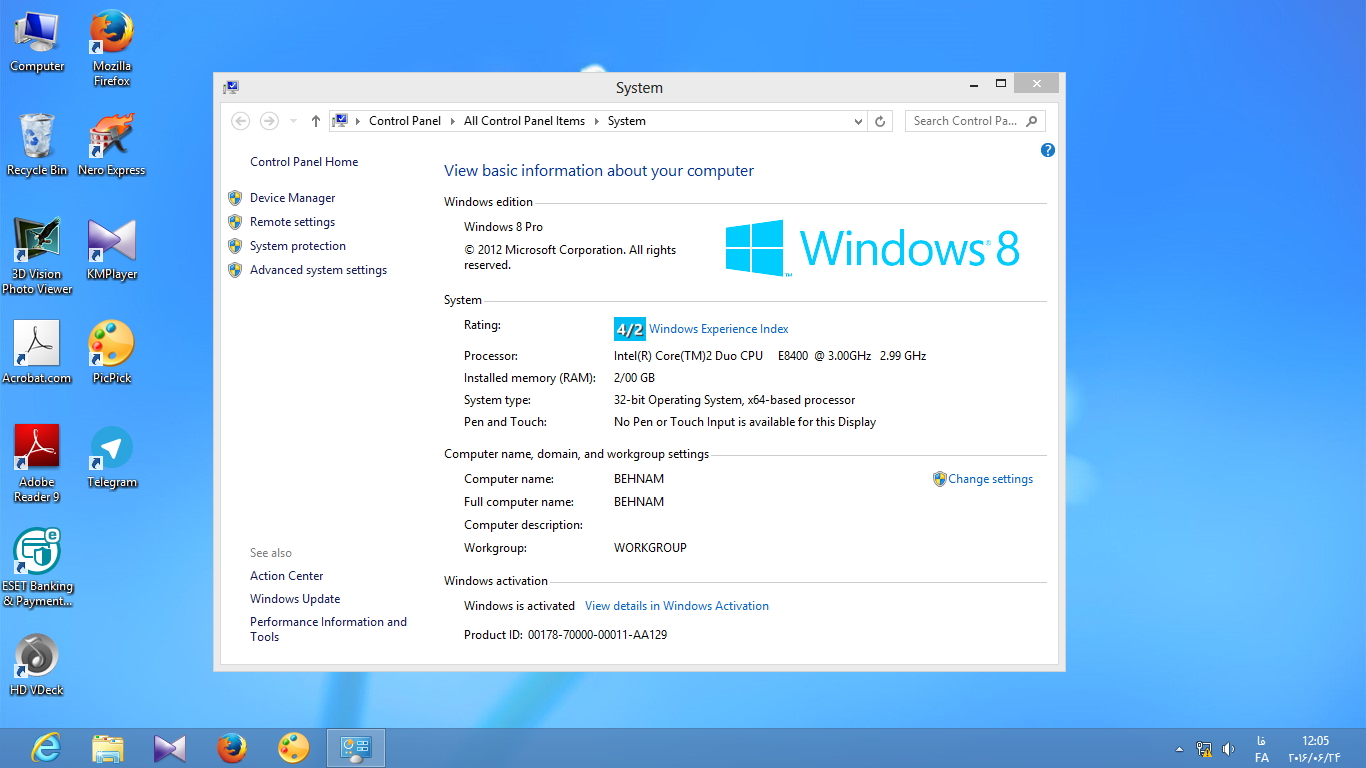This screenshot has width=1366, height=768.
Task: Expand the address bar history dropdown
Action: click(x=858, y=121)
